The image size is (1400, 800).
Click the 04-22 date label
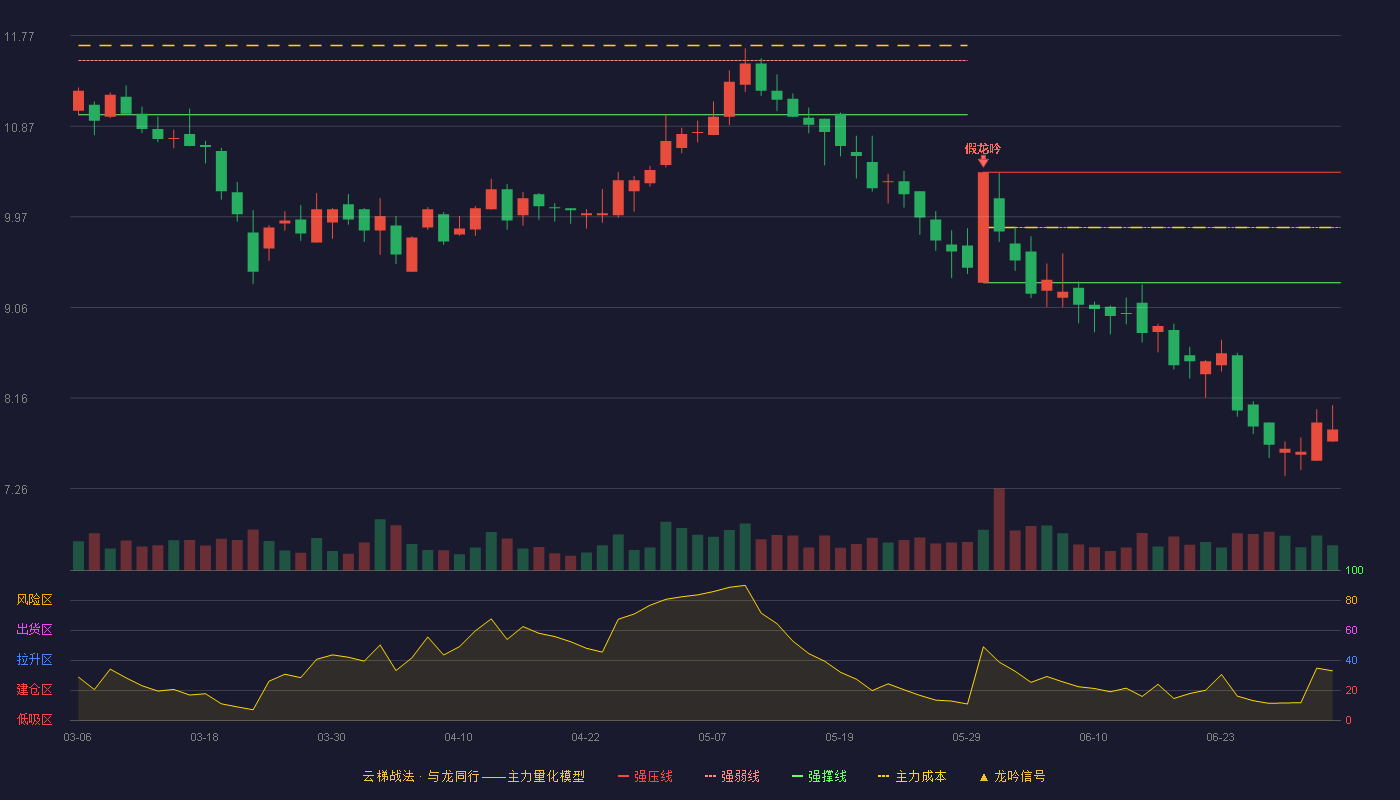point(585,737)
